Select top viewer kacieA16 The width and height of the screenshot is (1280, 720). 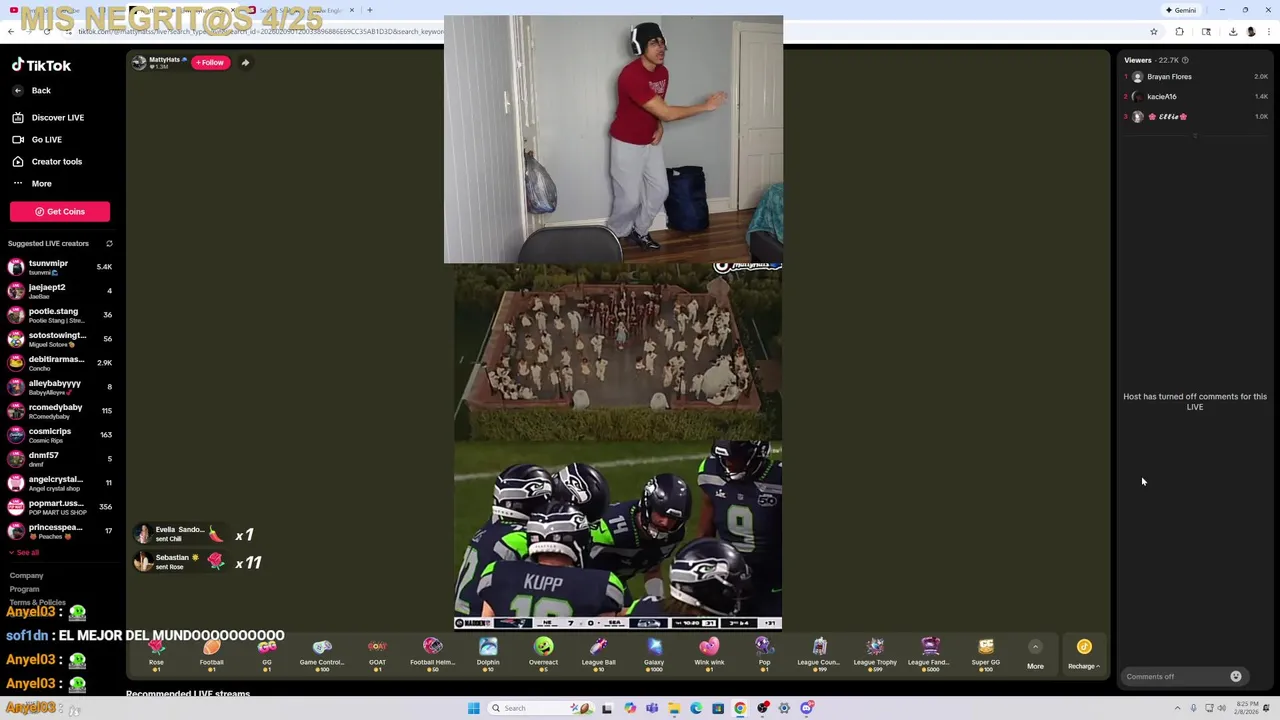click(1196, 97)
